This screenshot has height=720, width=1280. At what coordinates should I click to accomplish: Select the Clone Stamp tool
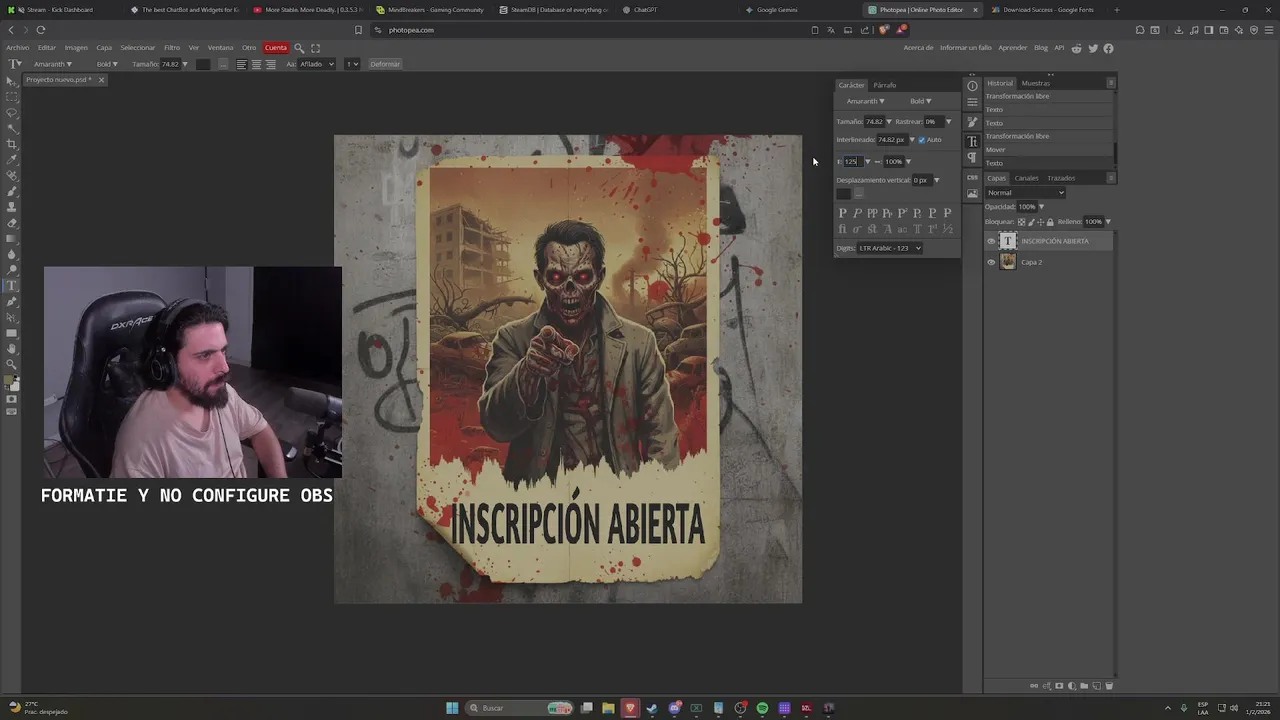pyautogui.click(x=12, y=207)
